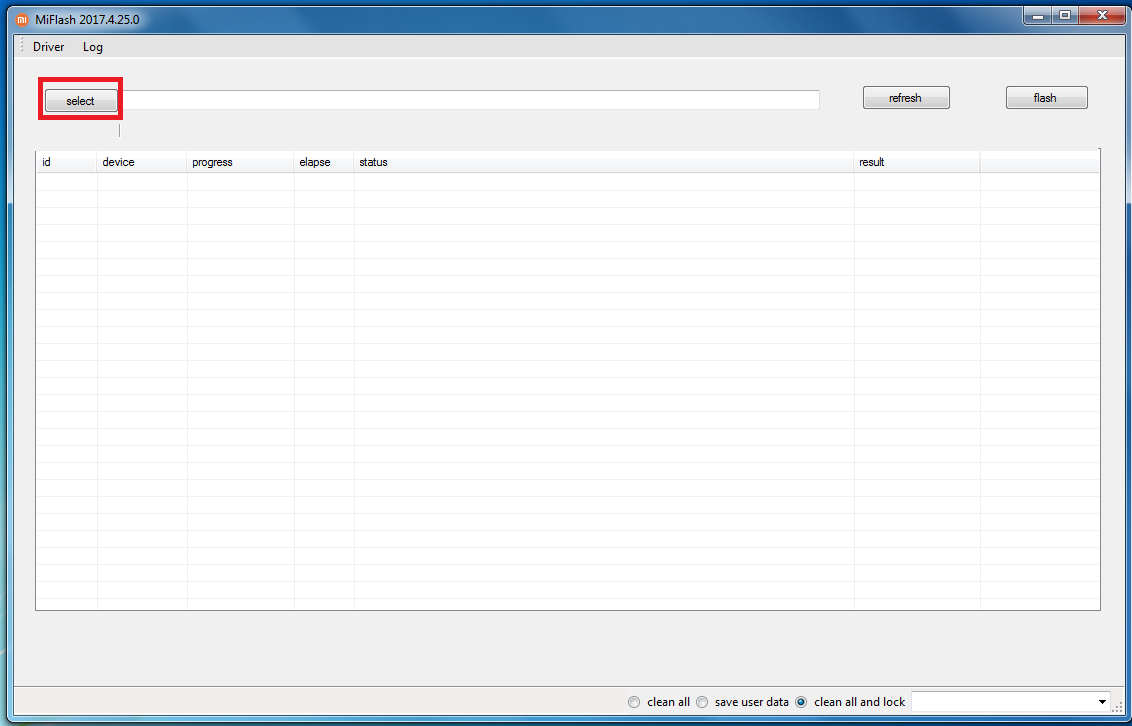Click the elapse column header
Viewport: 1132px width, 726px height.
[323, 162]
